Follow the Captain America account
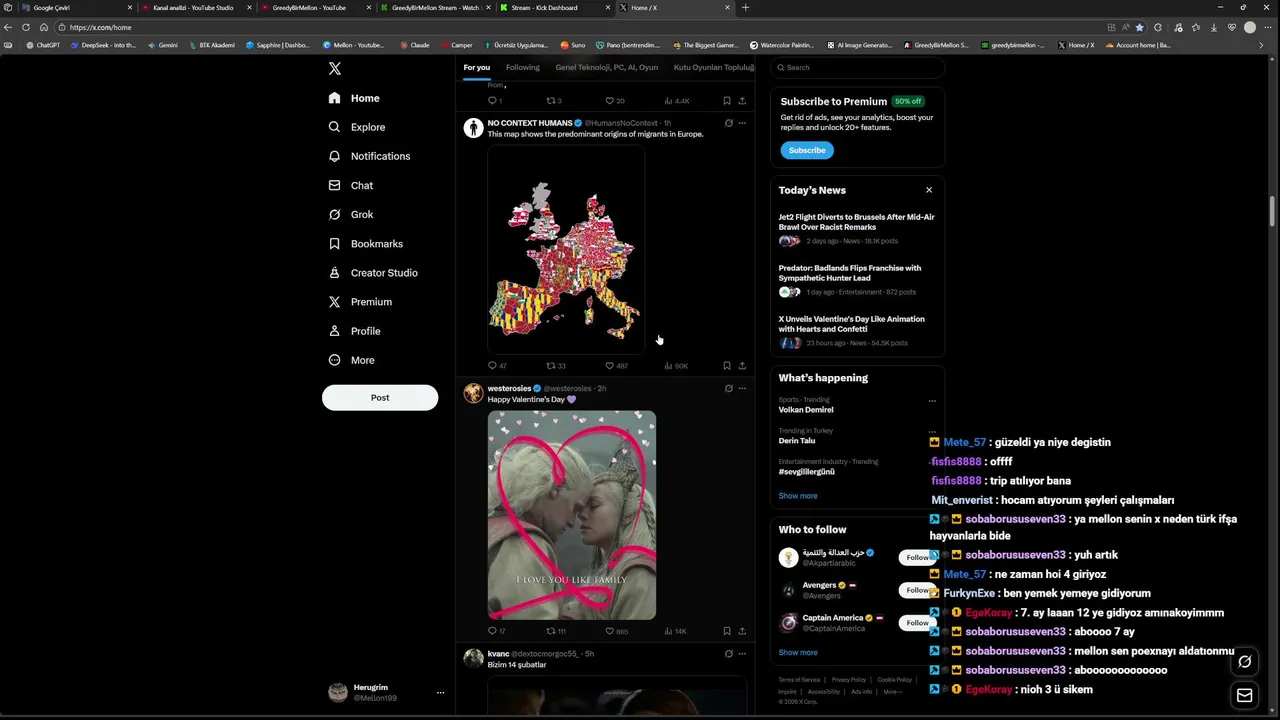This screenshot has height=720, width=1280. [x=917, y=623]
